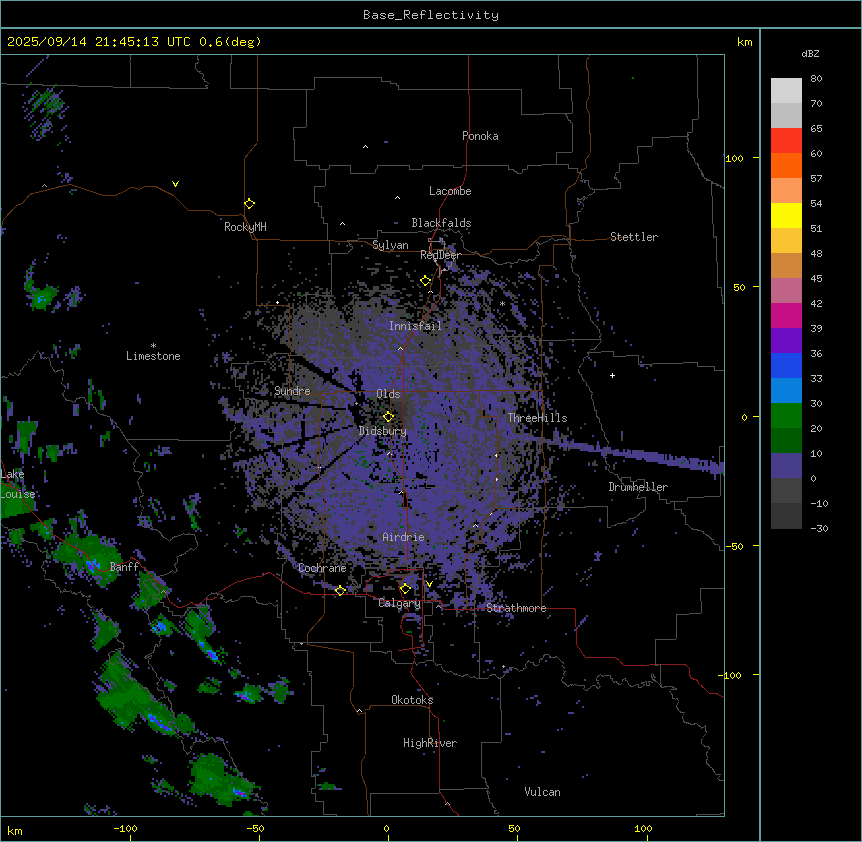Click the legend value 42

(x=816, y=303)
